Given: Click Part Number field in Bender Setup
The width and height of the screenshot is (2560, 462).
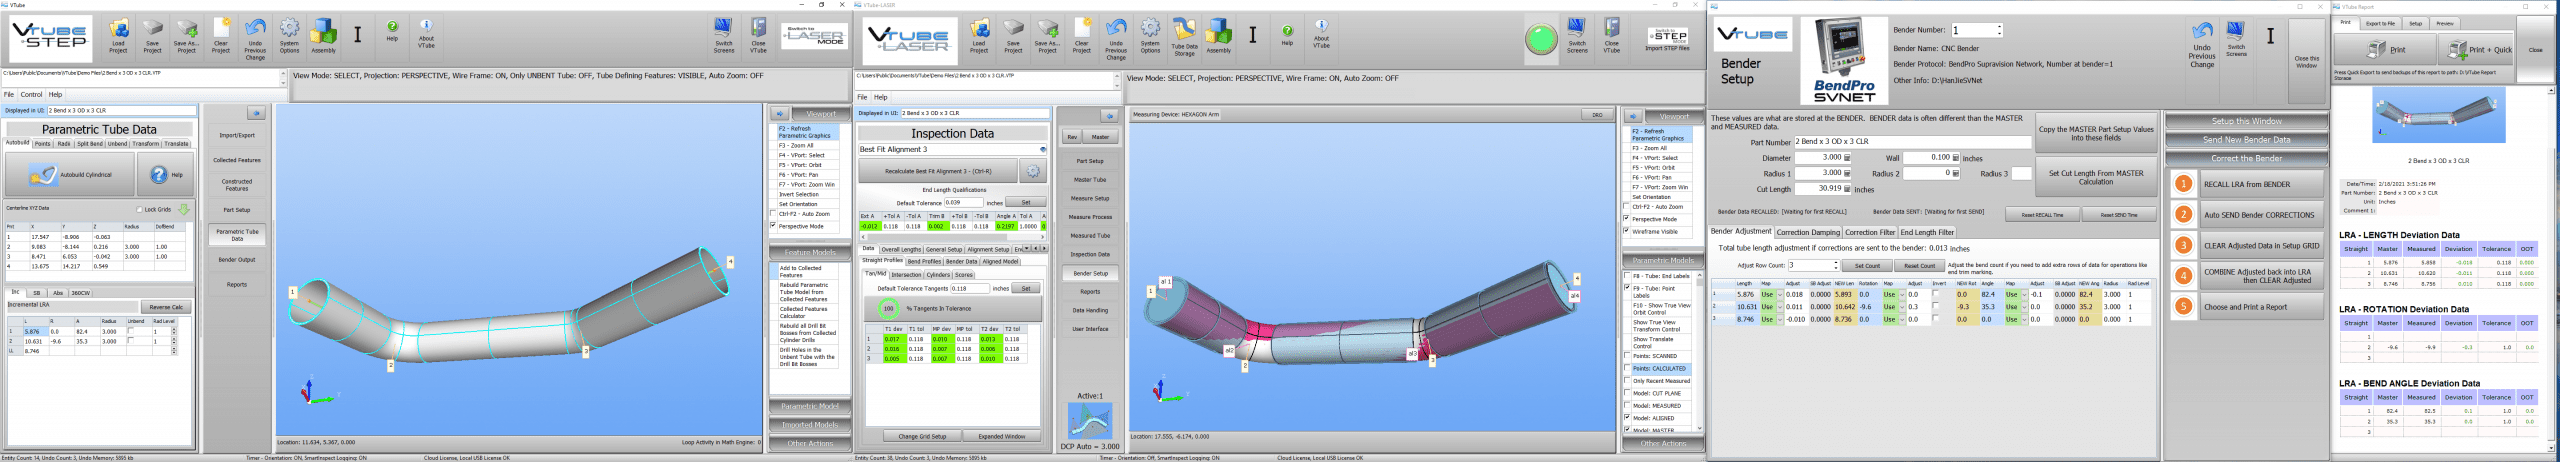Looking at the screenshot, I should point(1912,142).
